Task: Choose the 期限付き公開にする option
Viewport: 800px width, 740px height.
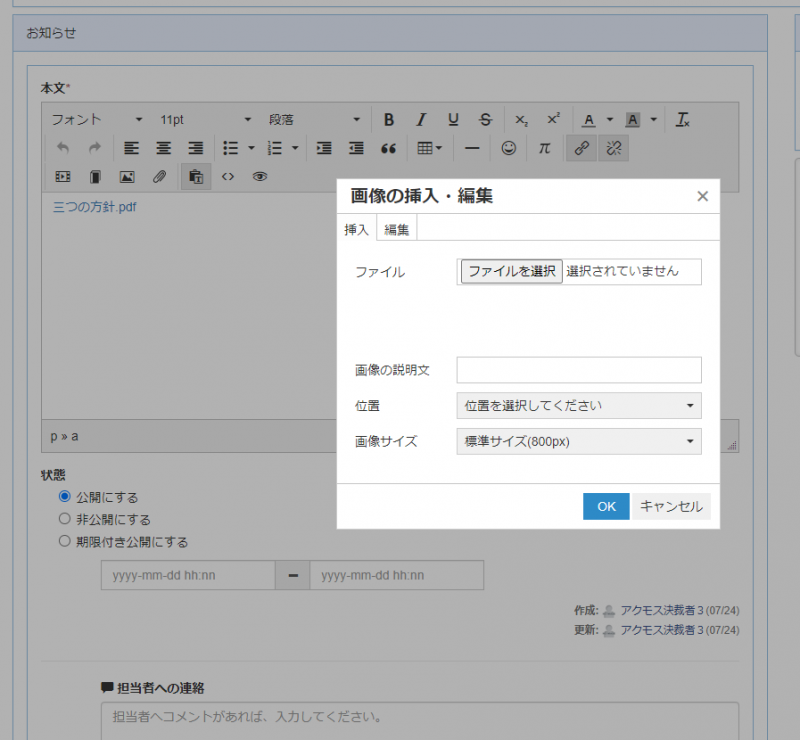Action: [65, 541]
